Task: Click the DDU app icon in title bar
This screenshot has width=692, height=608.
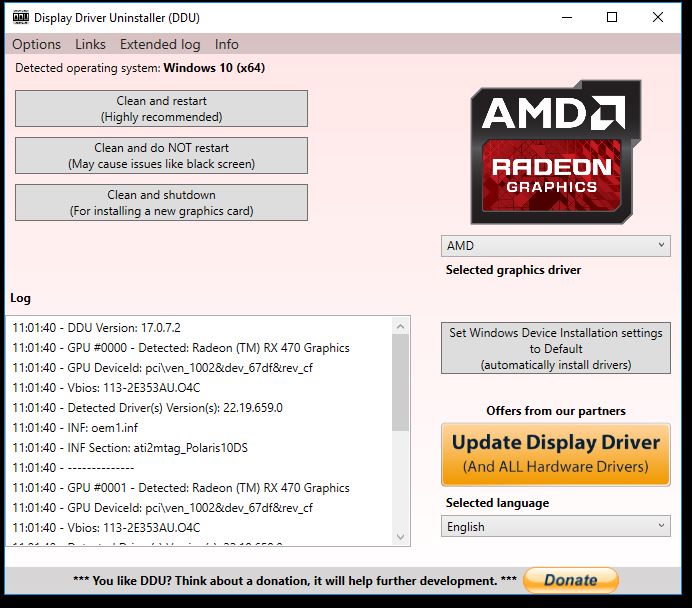Action: (19, 17)
